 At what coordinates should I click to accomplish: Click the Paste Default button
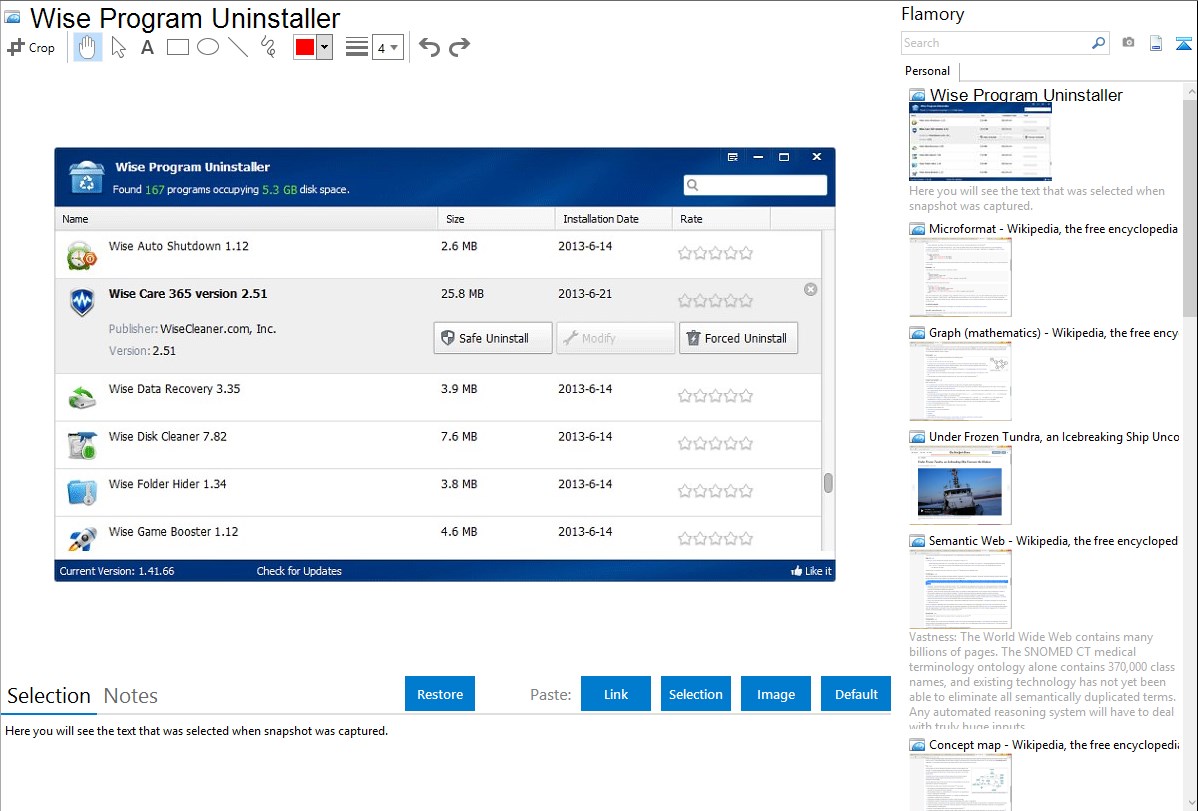856,694
